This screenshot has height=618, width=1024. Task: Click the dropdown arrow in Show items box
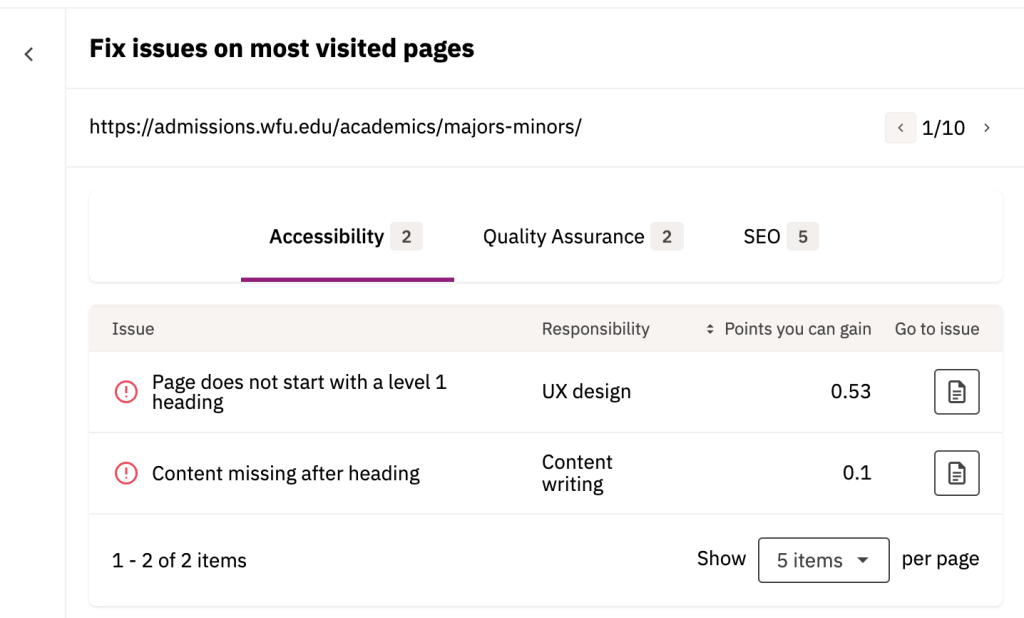(x=863, y=560)
